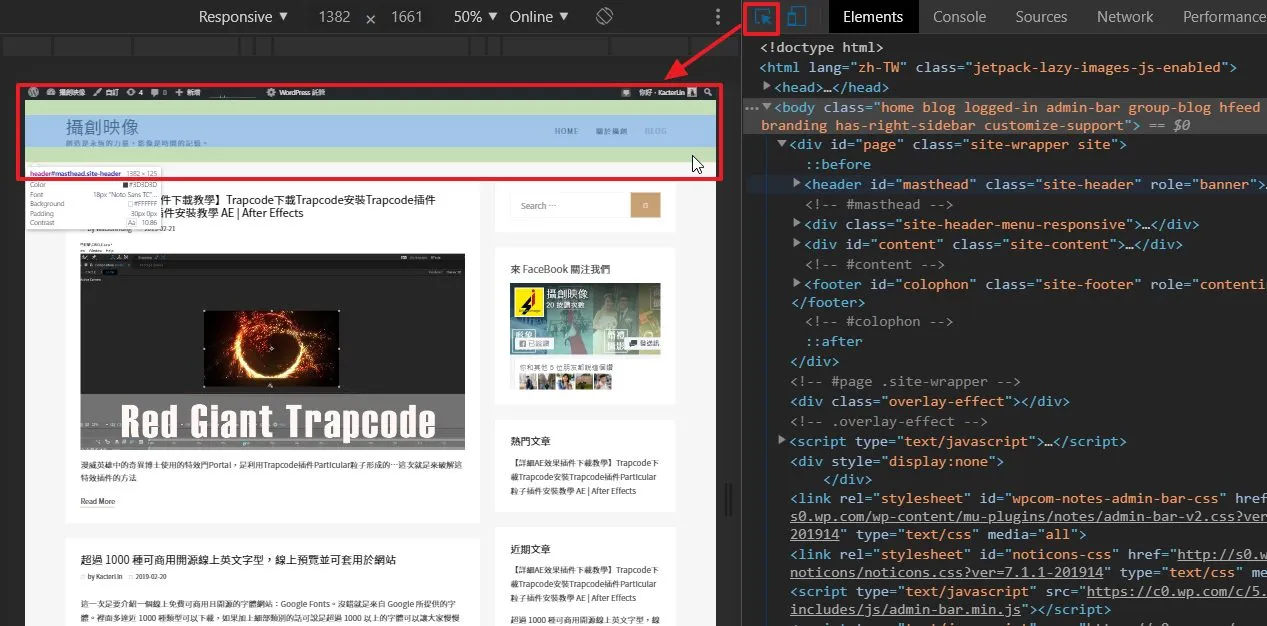This screenshot has width=1267, height=626.
Task: Activate the inspect element selector icon
Action: (x=762, y=17)
